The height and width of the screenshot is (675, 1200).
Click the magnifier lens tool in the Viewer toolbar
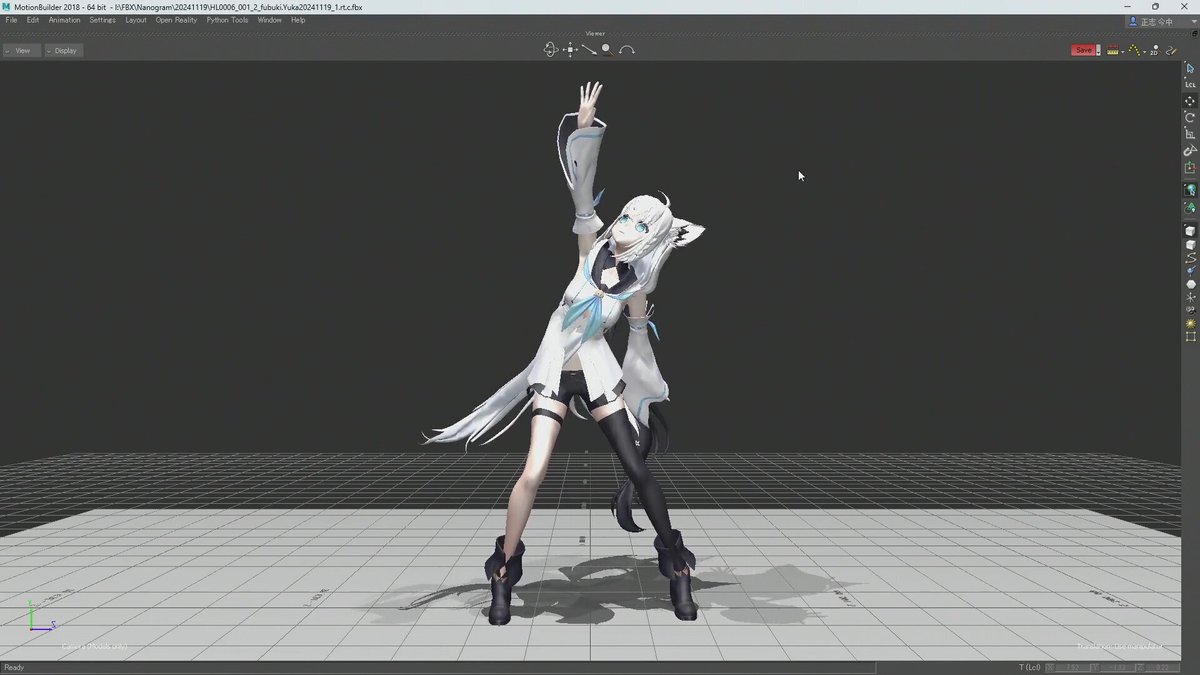[x=607, y=48]
